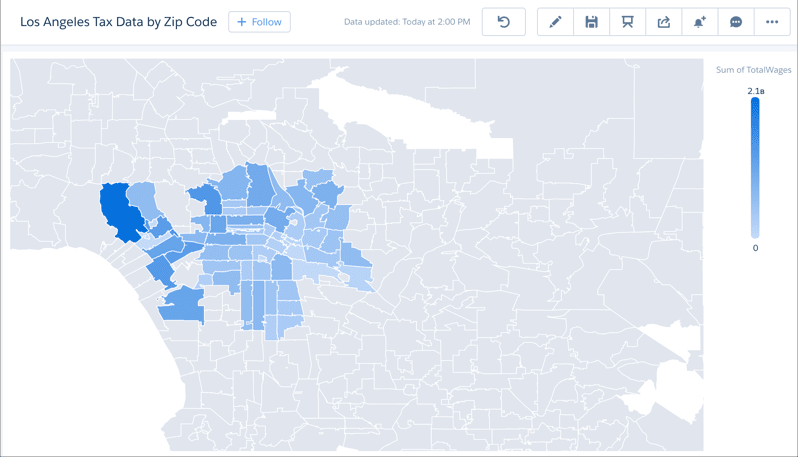Click the Data updated timestamp text

point(407,22)
